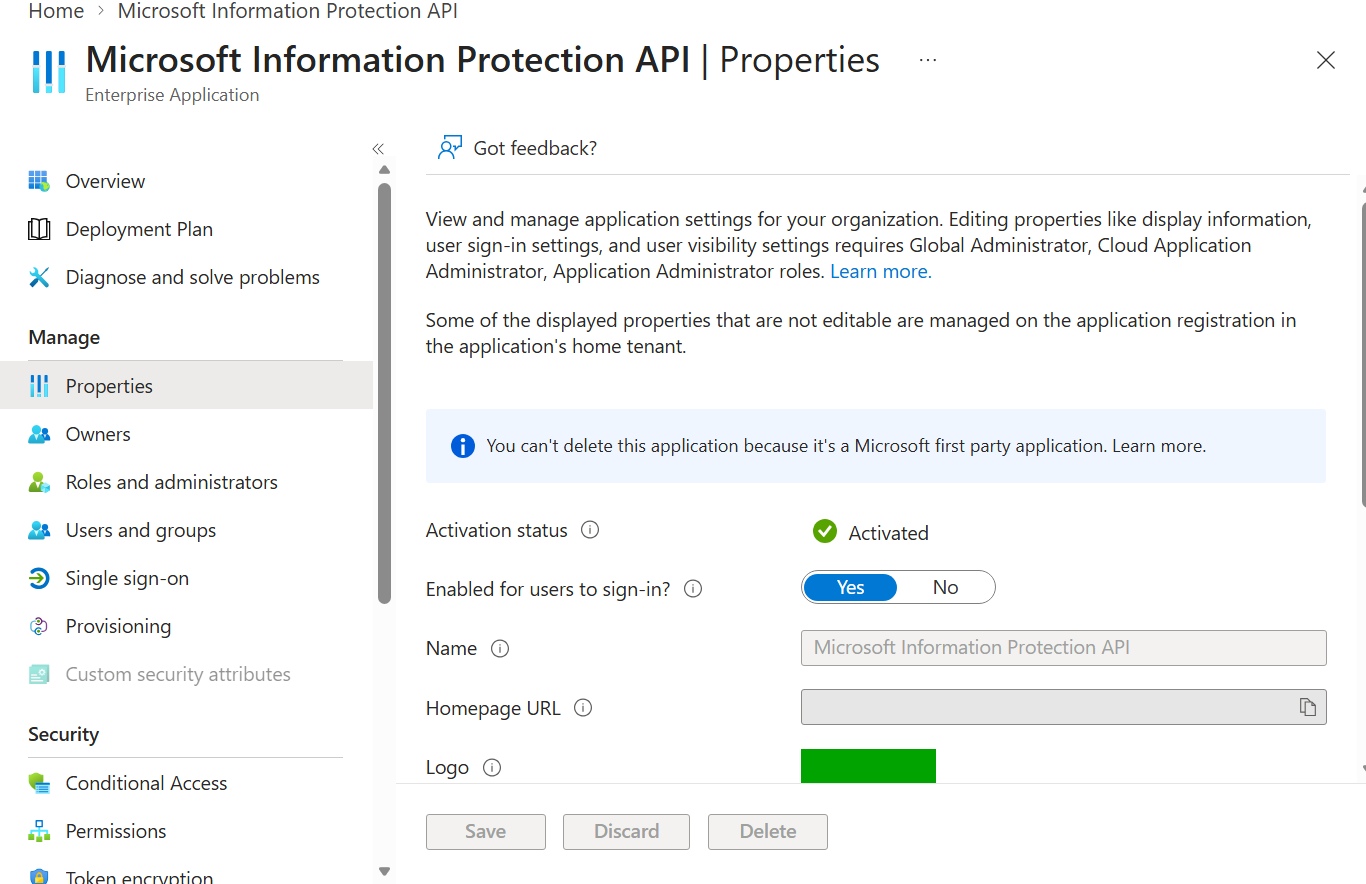Click the green Logo image

click(868, 766)
